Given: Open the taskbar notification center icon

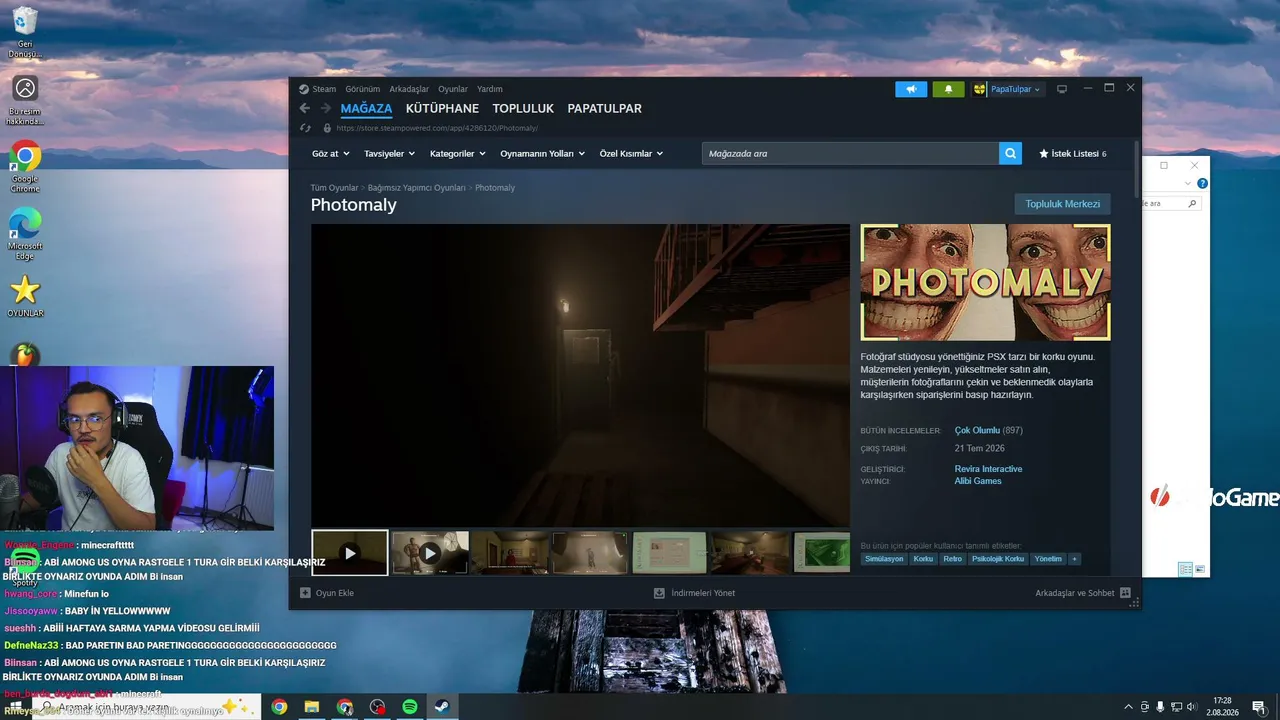Looking at the screenshot, I should [x=1258, y=707].
